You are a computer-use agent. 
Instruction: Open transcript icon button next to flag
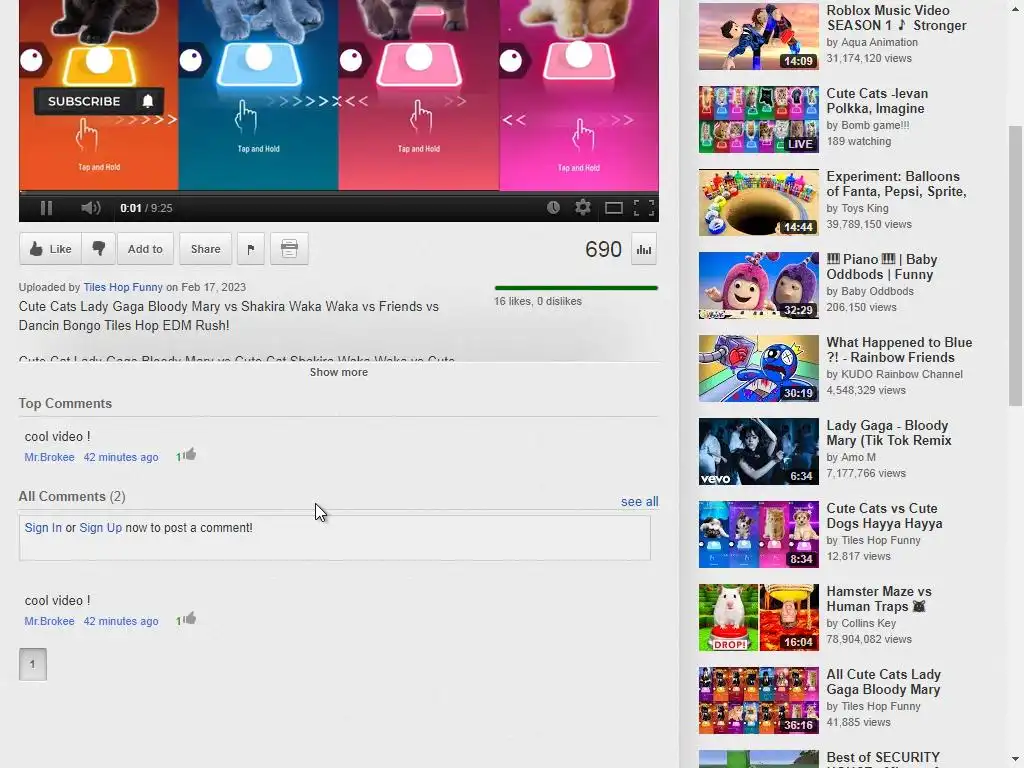click(x=289, y=249)
